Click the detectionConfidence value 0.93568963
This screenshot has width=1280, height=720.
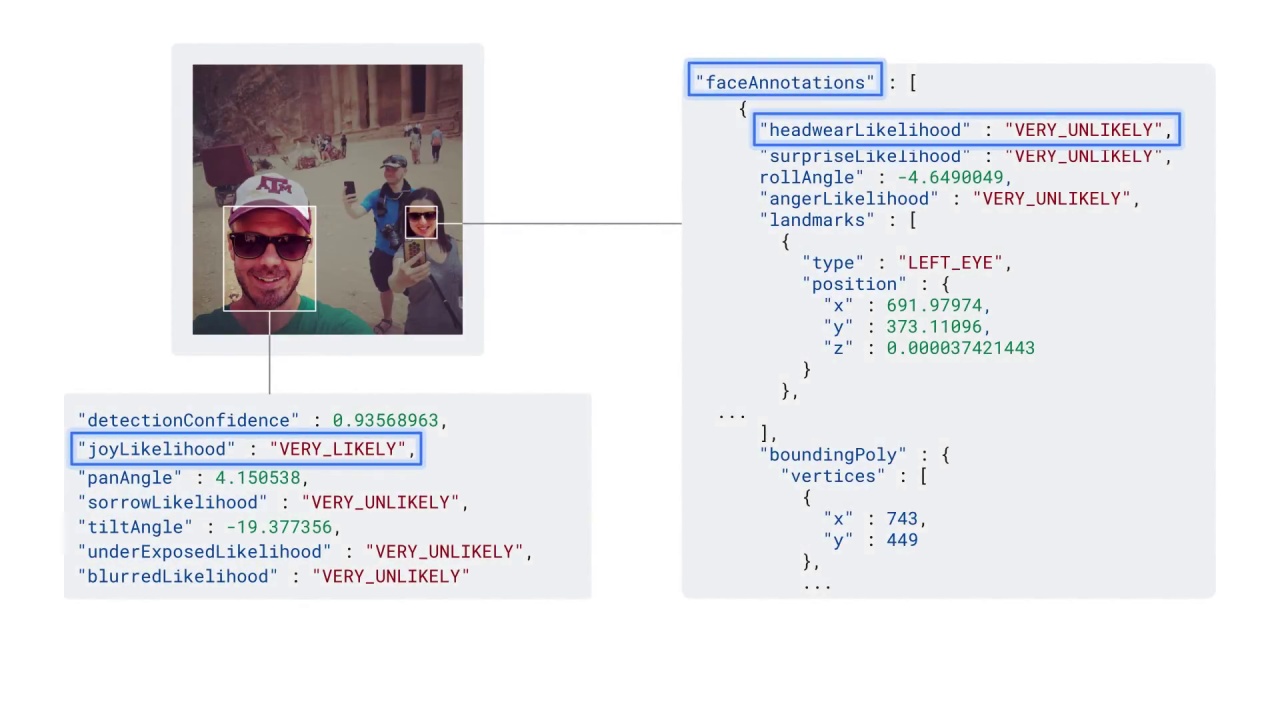(385, 420)
